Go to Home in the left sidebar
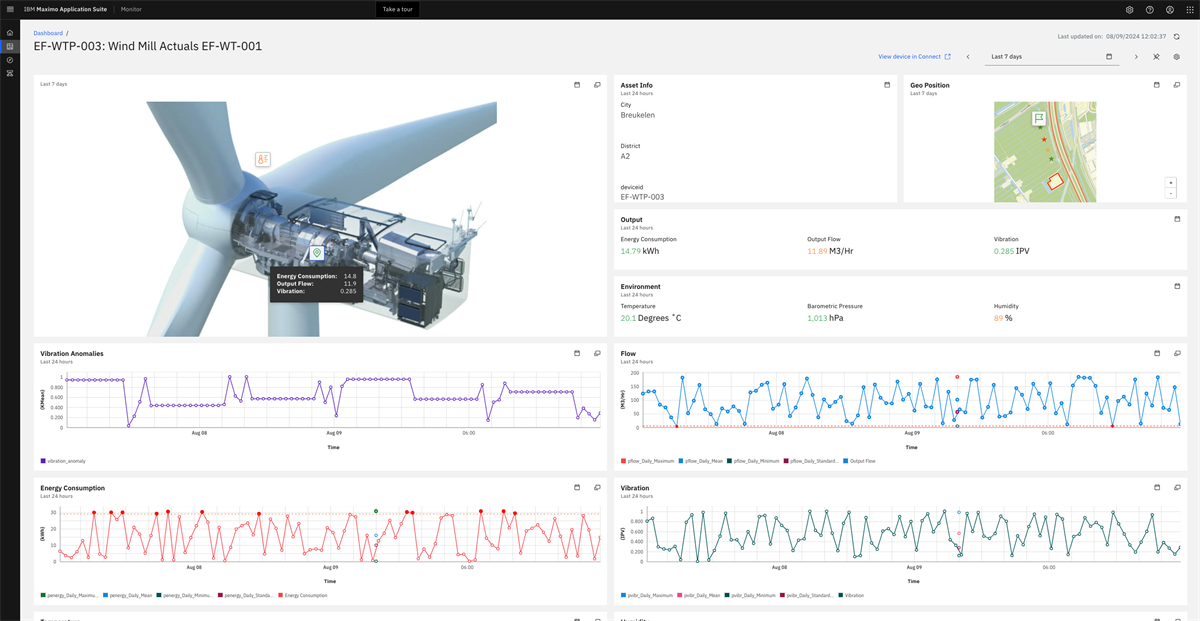The image size is (1200, 621). point(10,33)
